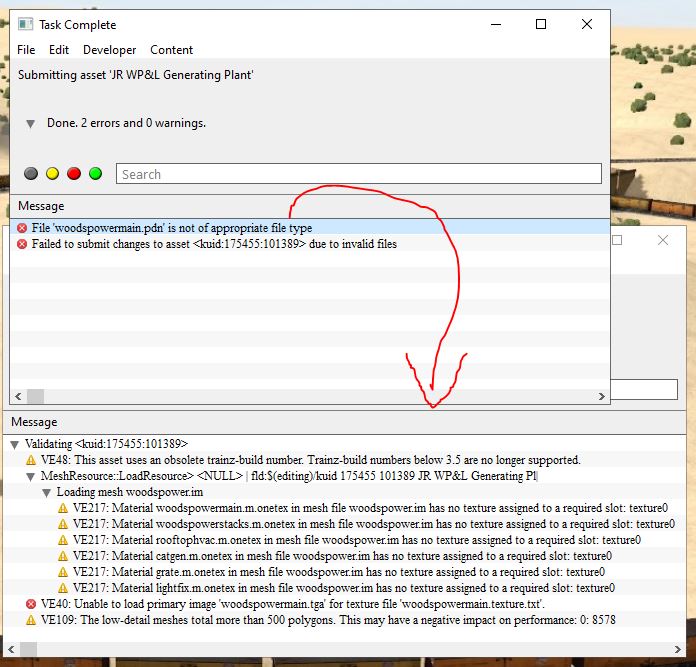Collapse the 'Done. 2 errors' disclosure triangle
The image size is (696, 667).
pos(30,124)
